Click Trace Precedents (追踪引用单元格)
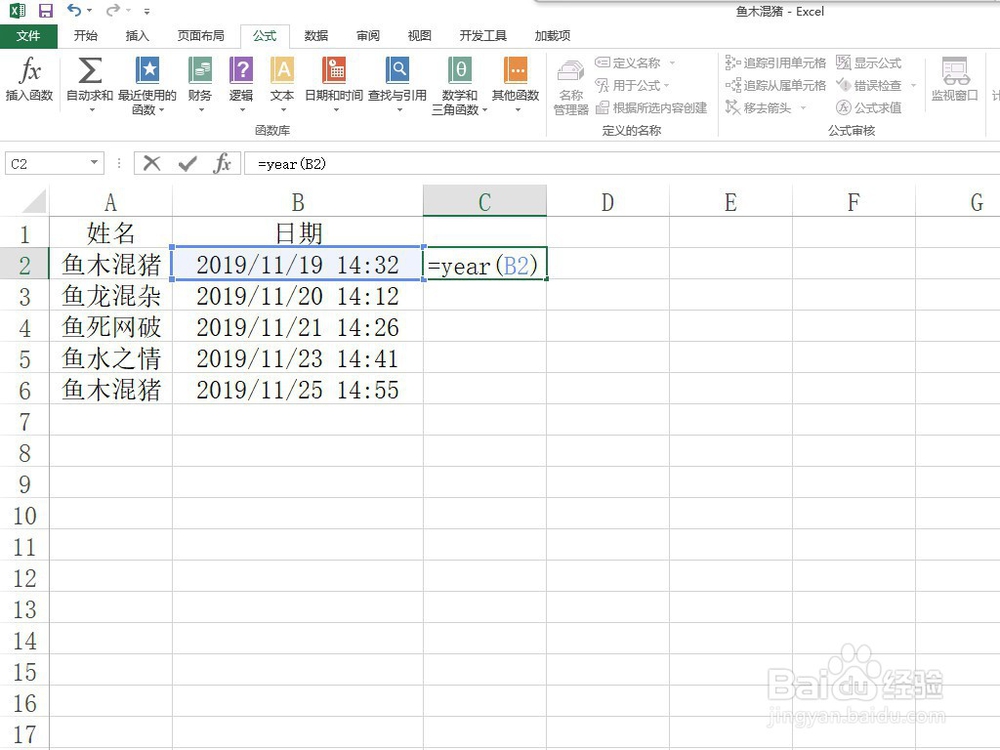The image size is (1000, 750). tap(776, 63)
